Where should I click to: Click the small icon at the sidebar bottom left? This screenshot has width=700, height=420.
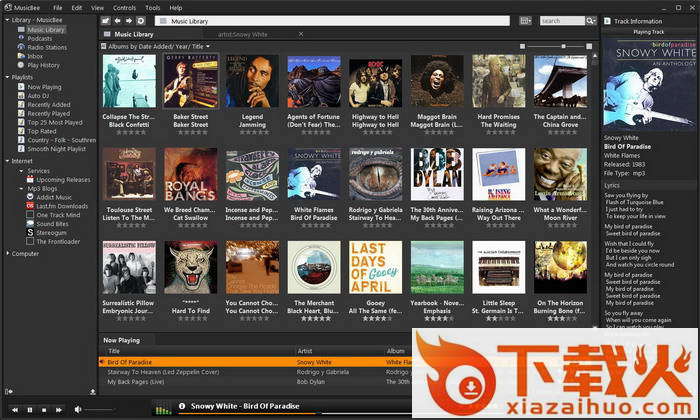click(x=8, y=391)
